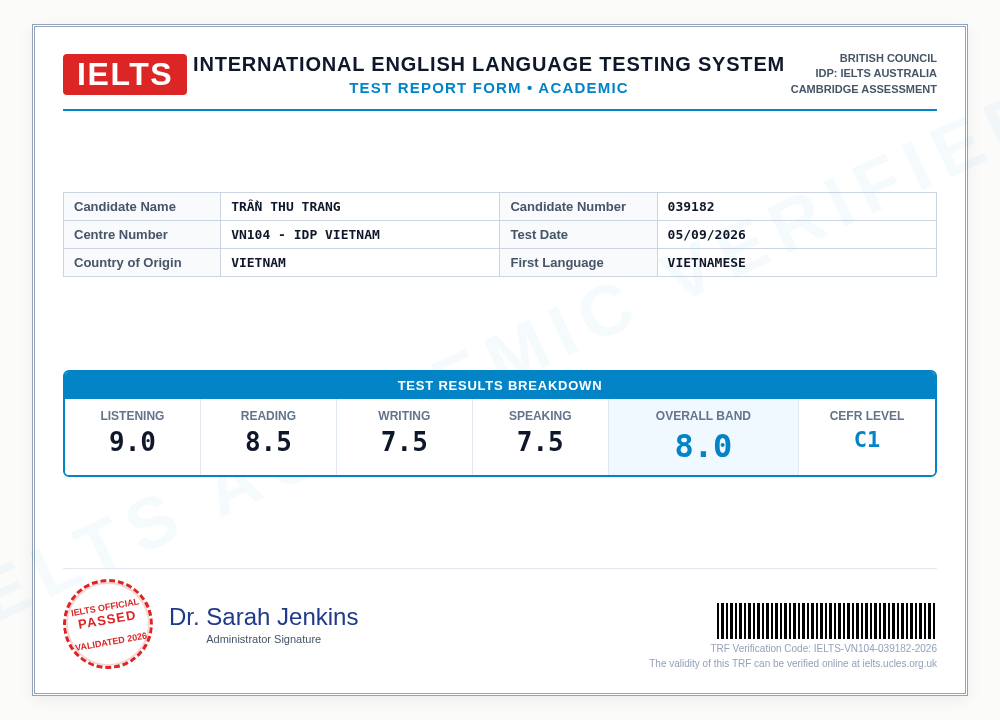1000x720 pixels.
Task: Click the Candidate Name label
Action: click(125, 207)
